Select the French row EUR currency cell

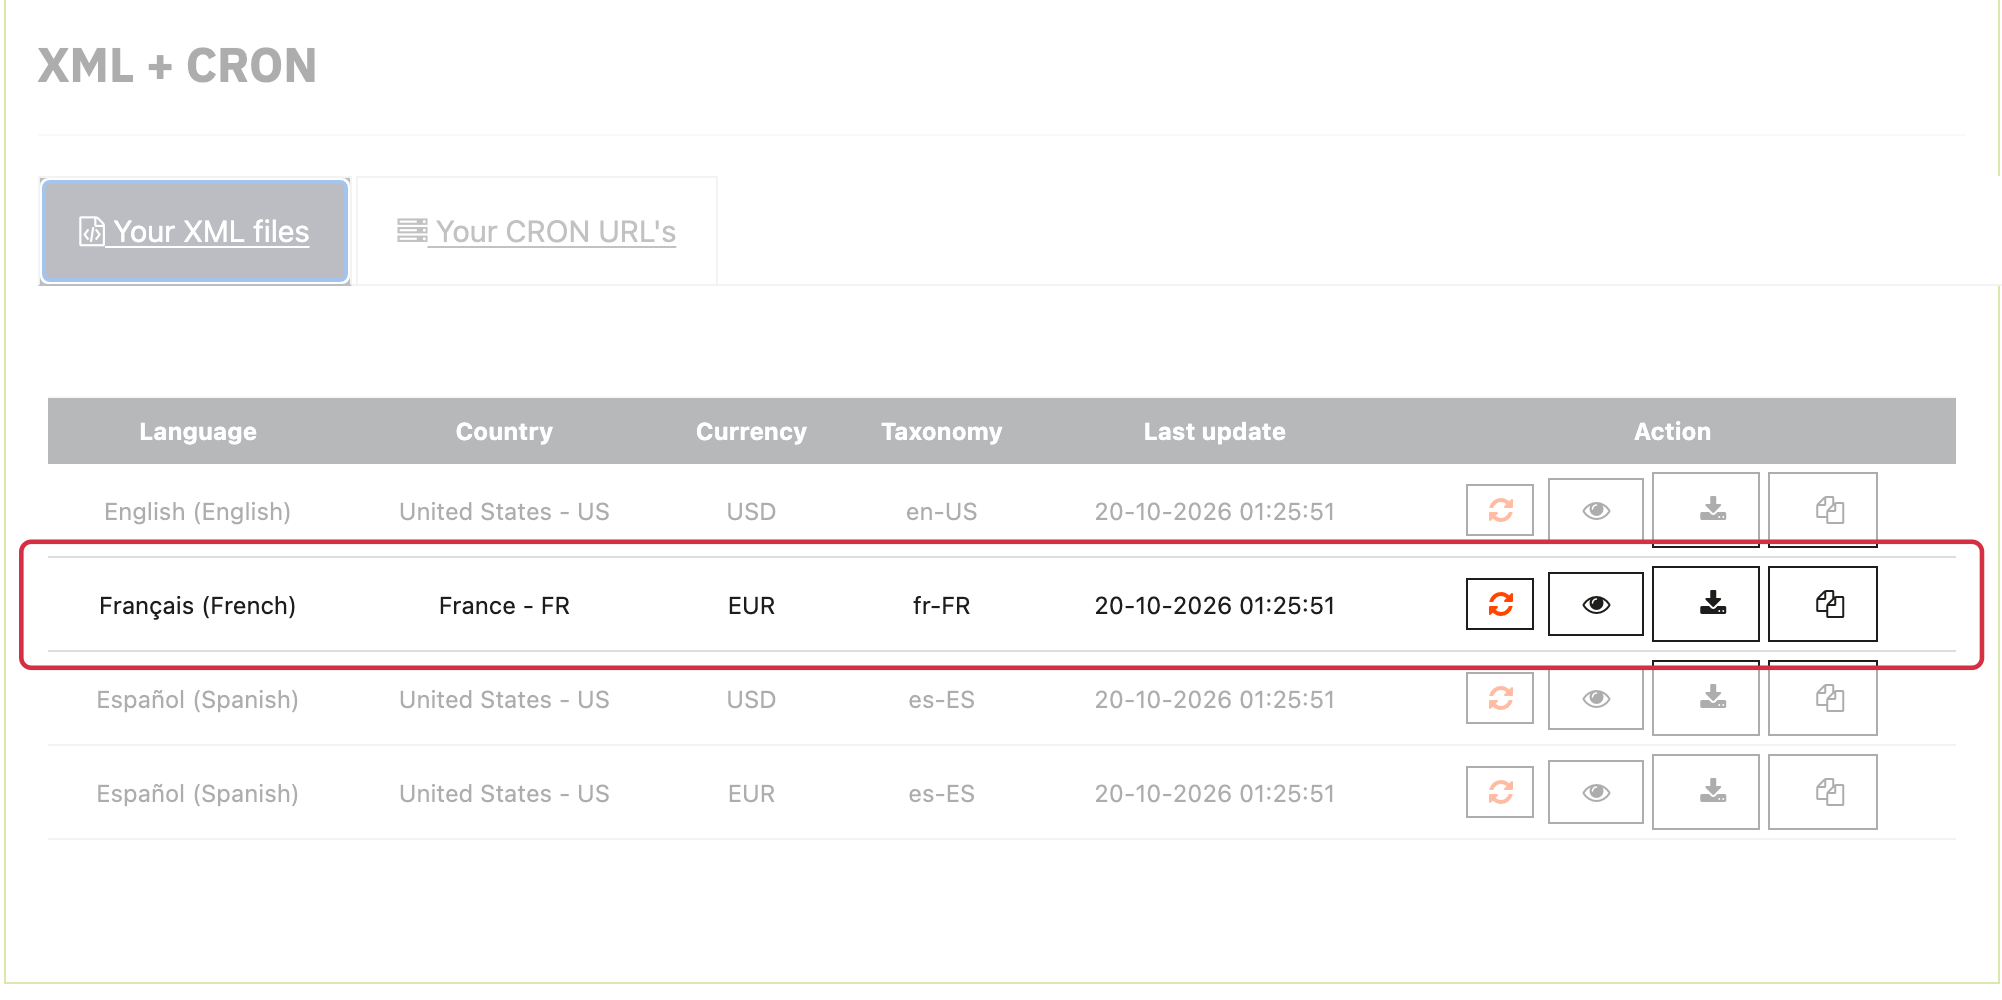tap(751, 605)
